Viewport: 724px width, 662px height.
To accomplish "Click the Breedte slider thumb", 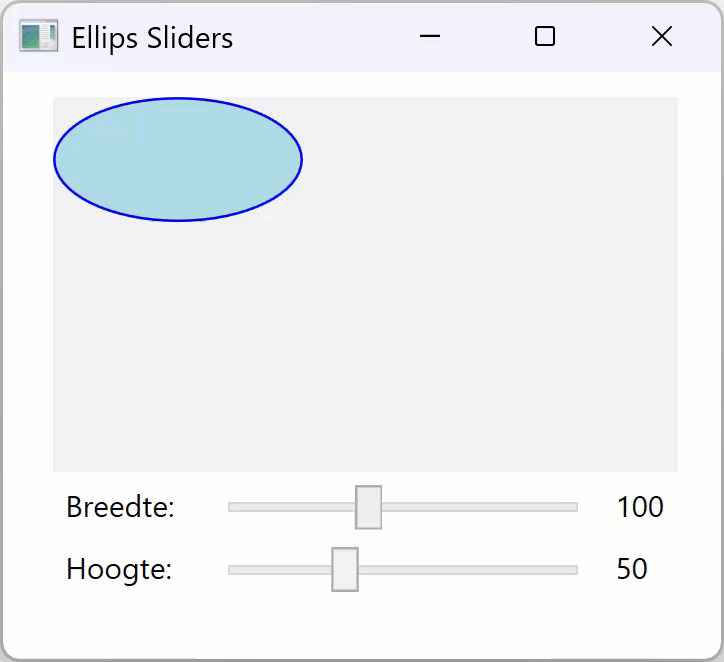I will tap(368, 507).
